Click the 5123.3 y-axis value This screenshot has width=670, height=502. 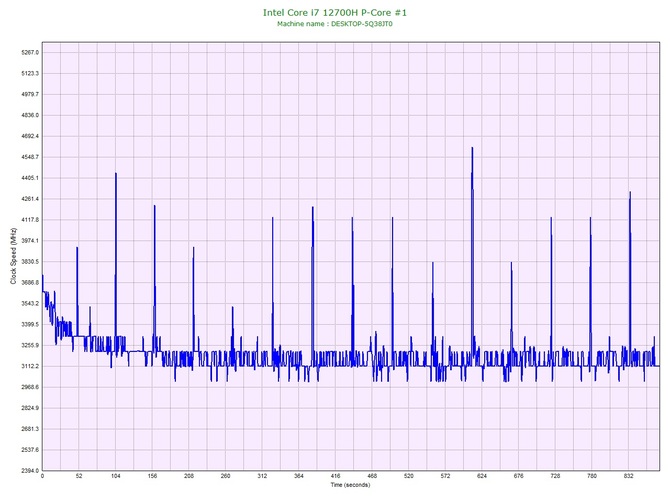pyautogui.click(x=30, y=73)
